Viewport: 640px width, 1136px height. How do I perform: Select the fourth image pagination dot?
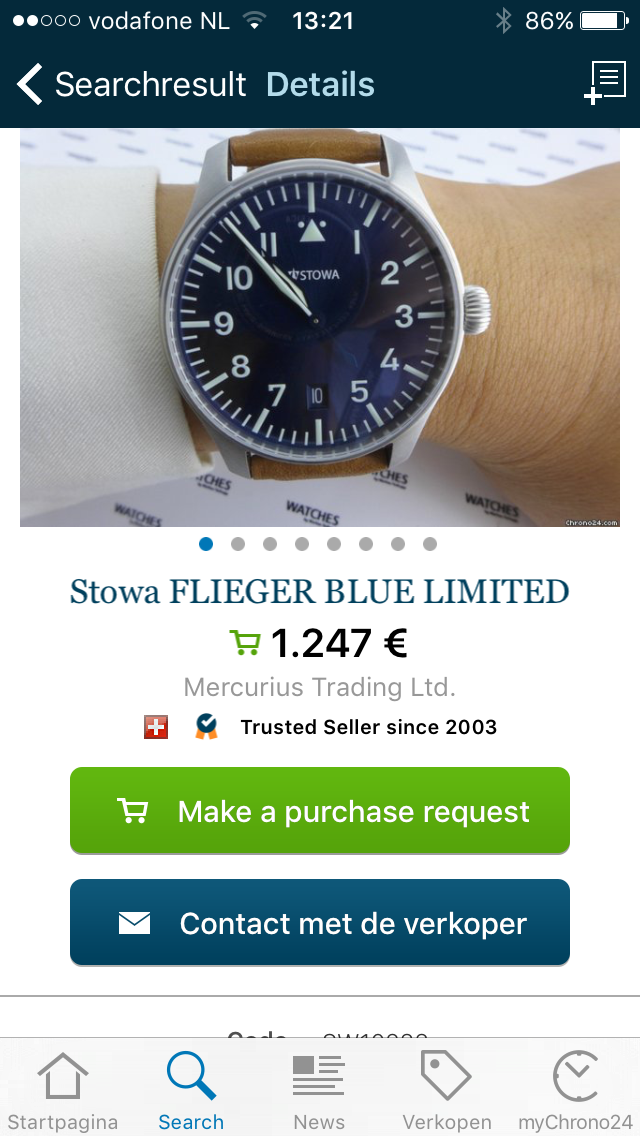click(302, 544)
